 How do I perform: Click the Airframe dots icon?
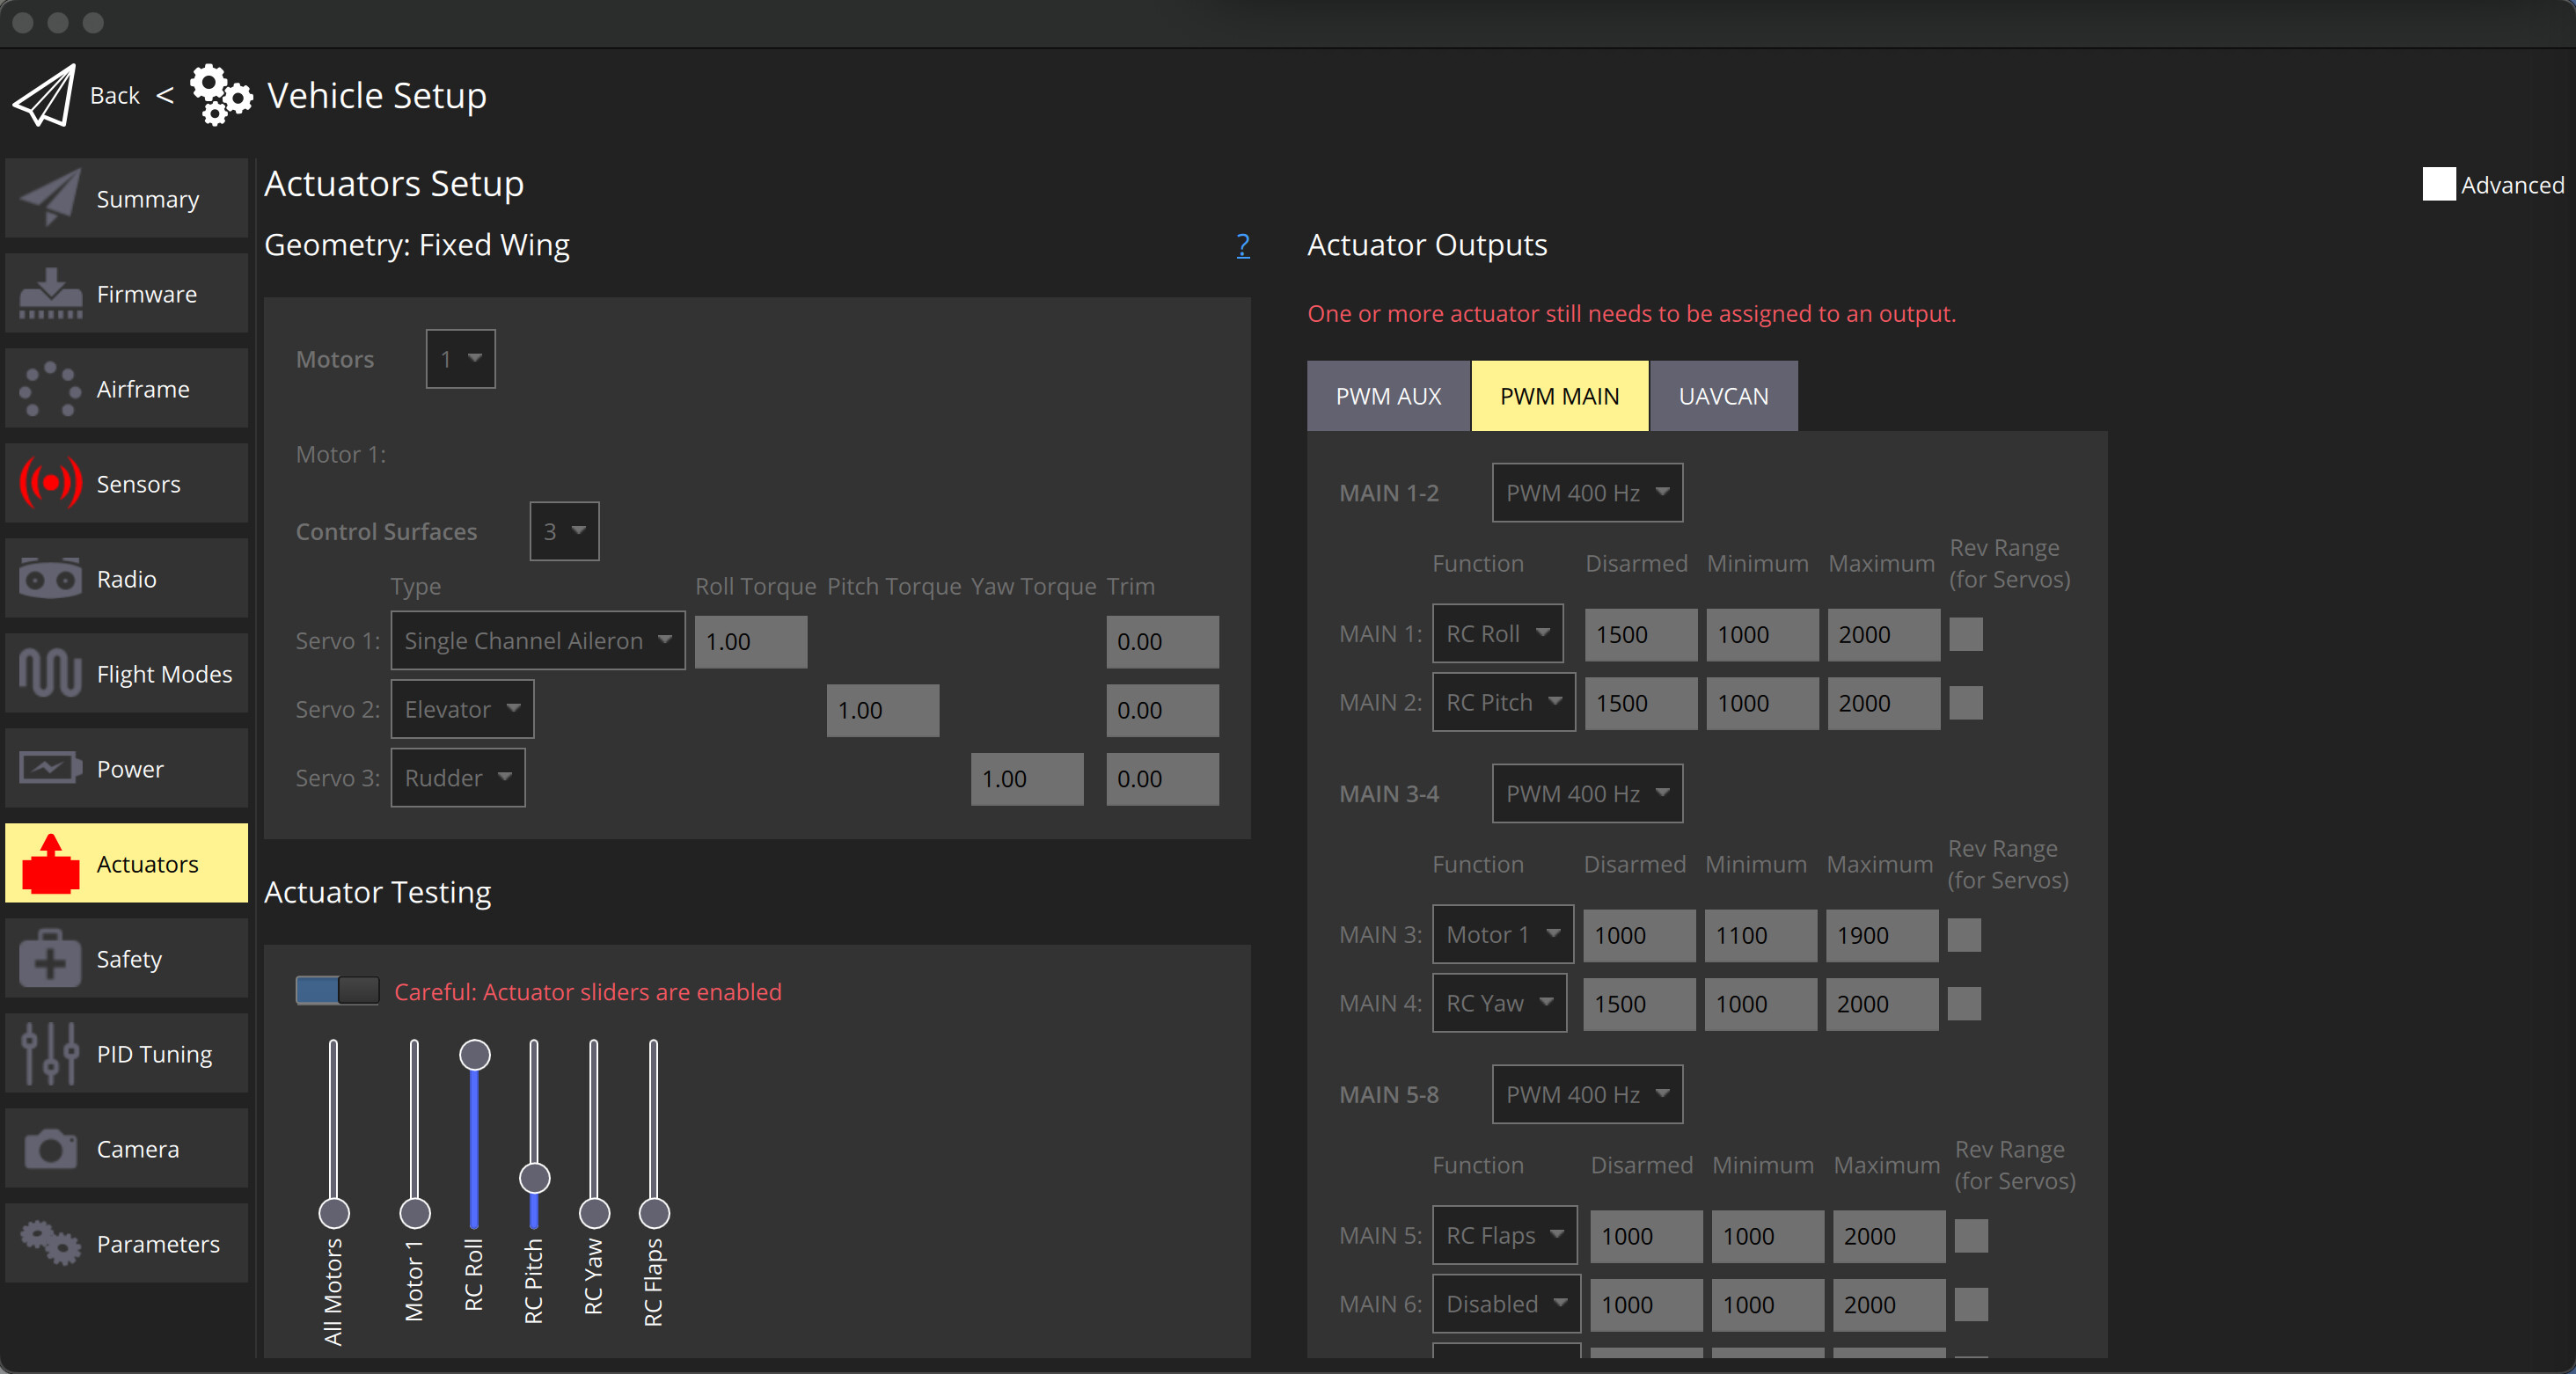coord(50,388)
